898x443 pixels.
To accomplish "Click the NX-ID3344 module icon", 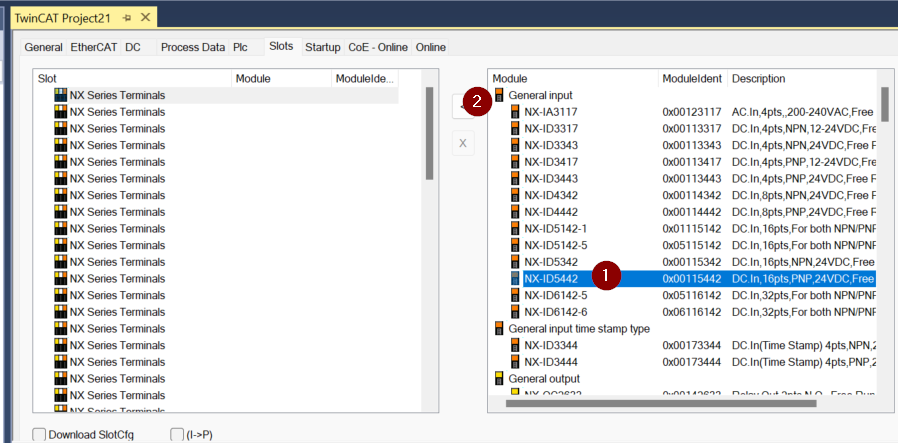I will pos(515,345).
